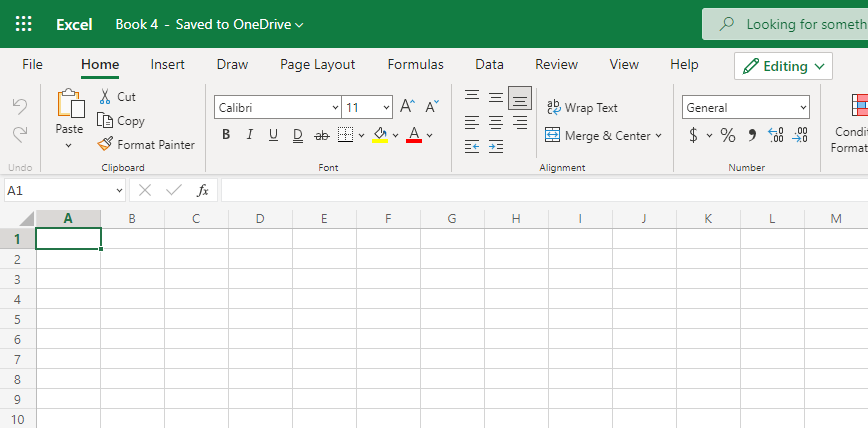Align text left
Viewport: 868px width, 428px height.
tap(472, 122)
